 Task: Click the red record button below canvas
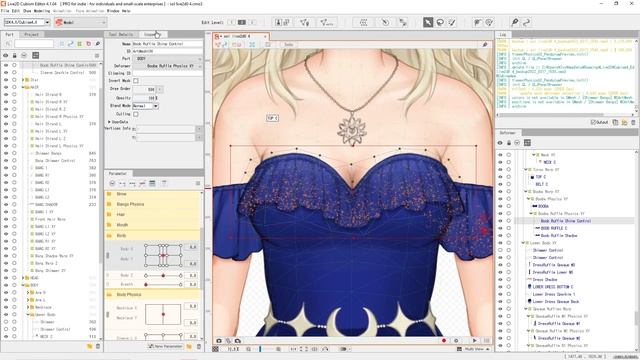coord(444,340)
